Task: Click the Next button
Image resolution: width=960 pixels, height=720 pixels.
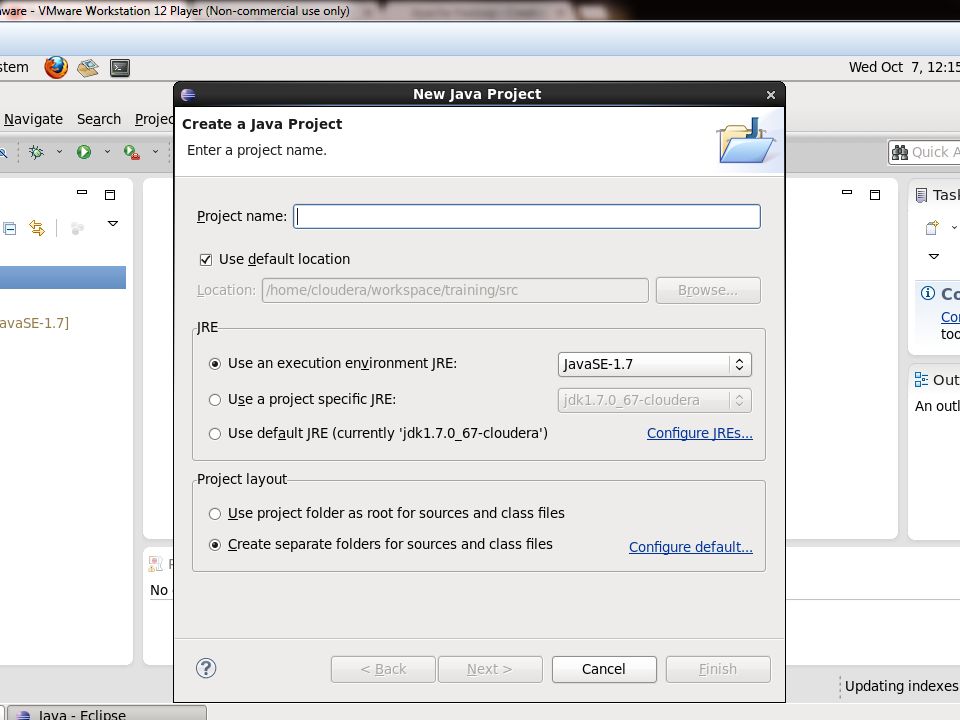Action: tap(490, 669)
